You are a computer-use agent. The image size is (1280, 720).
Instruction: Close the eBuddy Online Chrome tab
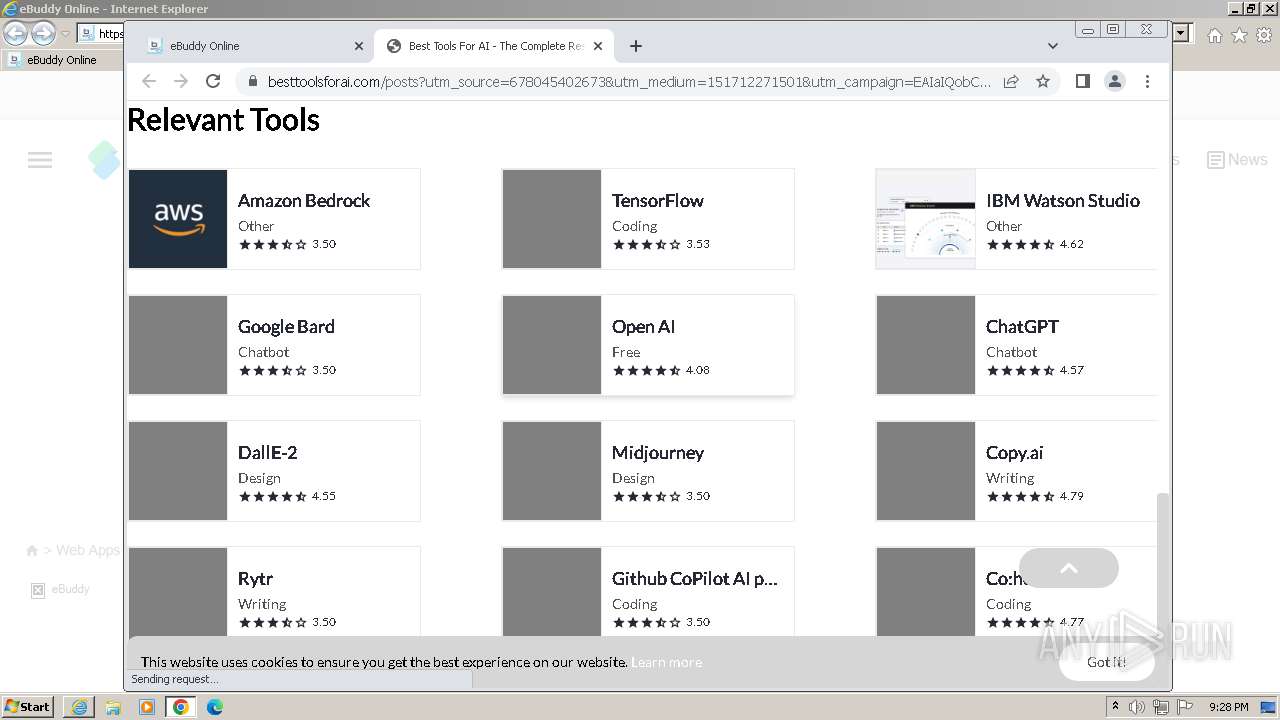tap(359, 46)
